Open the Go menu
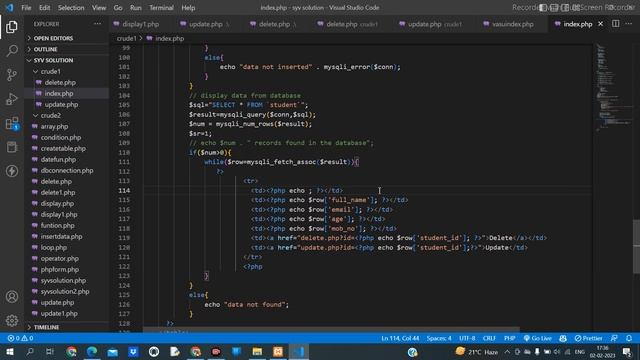640x360 pixels. pos(118,8)
